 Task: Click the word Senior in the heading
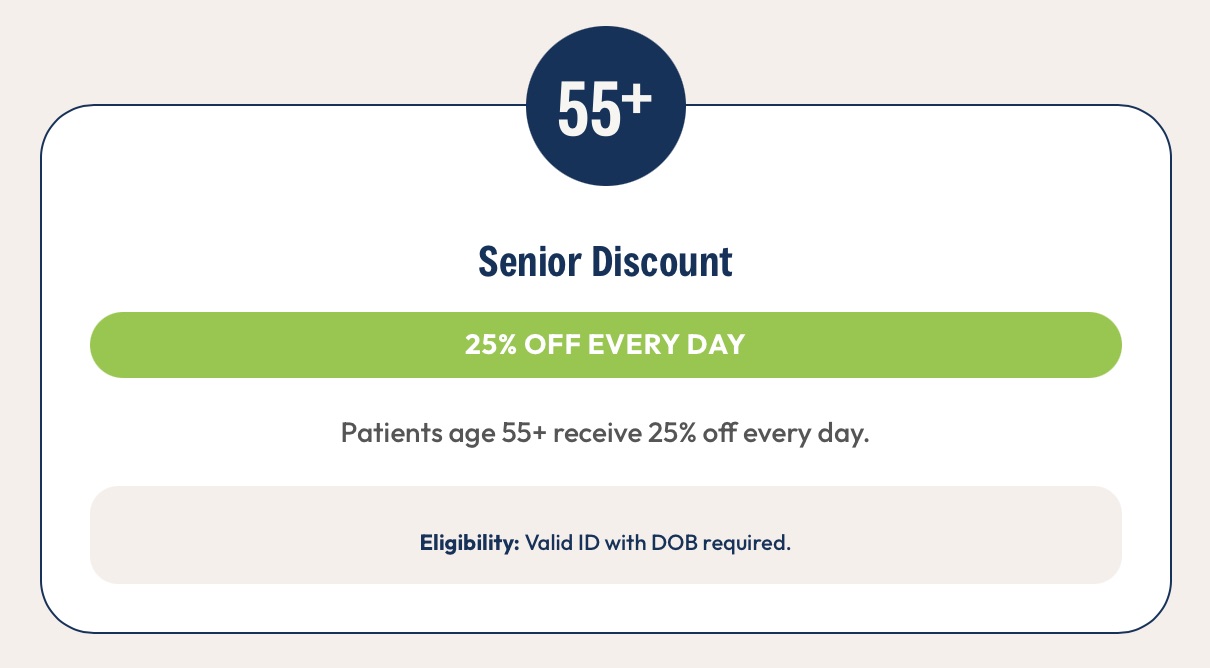[x=530, y=262]
